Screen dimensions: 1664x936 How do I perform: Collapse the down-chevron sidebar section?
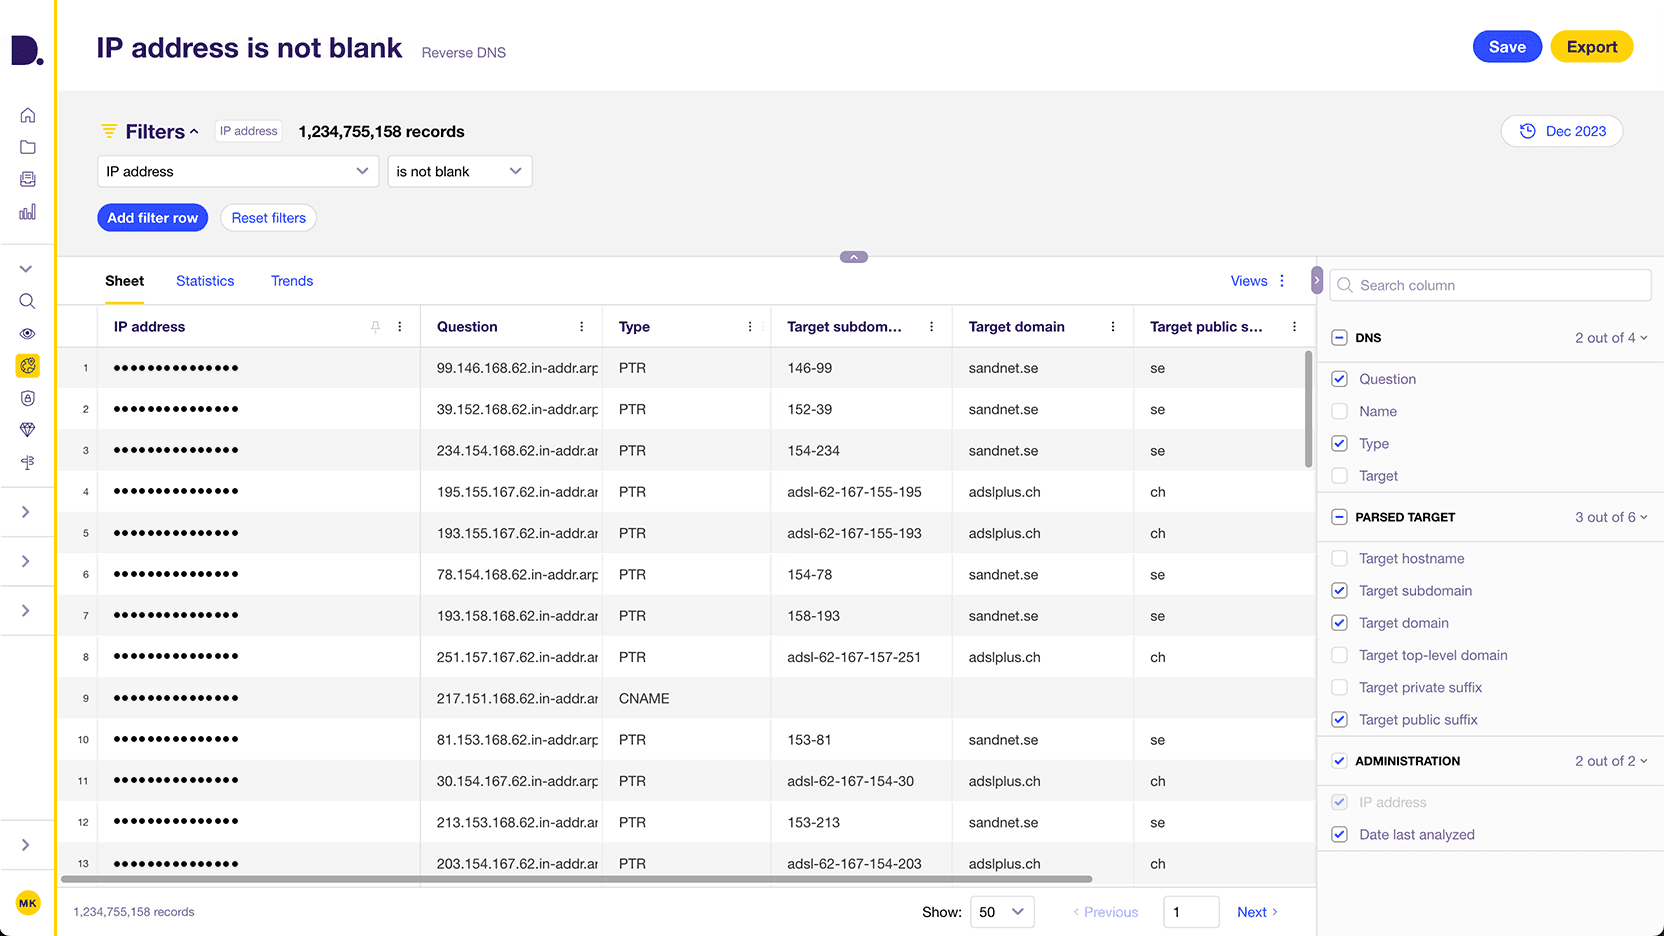coord(26,269)
